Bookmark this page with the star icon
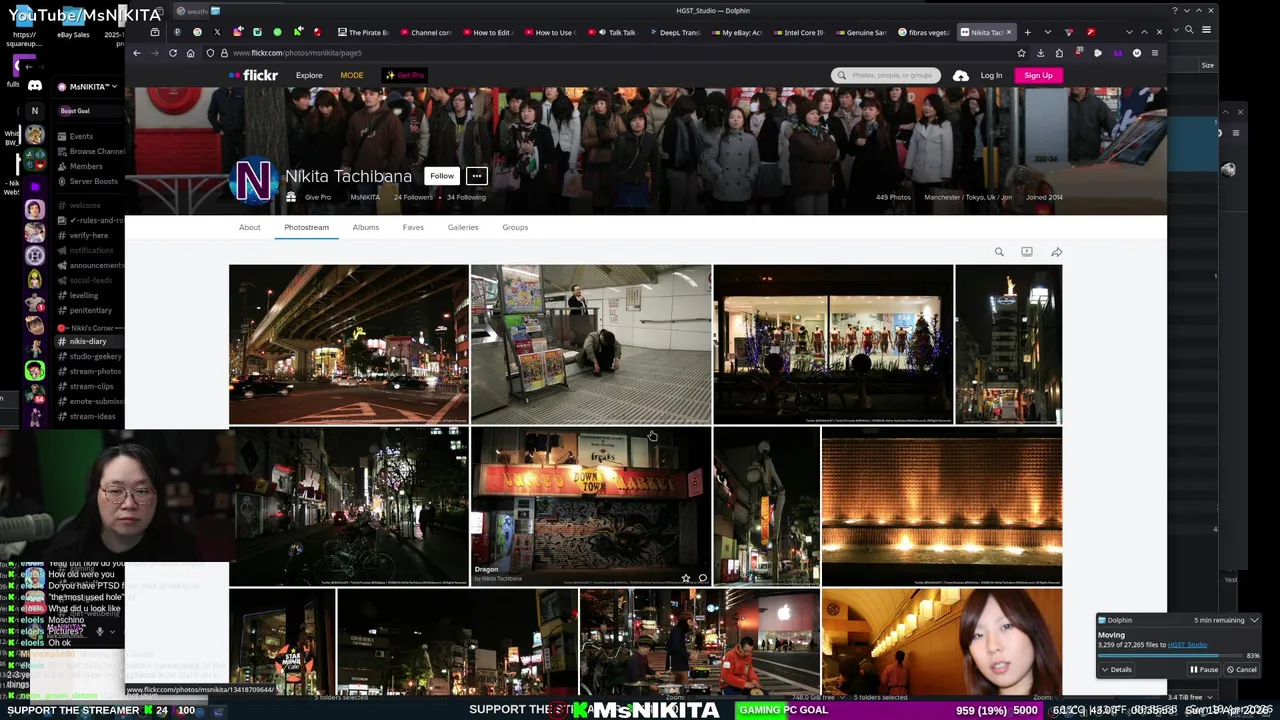1280x720 pixels. click(x=1021, y=53)
